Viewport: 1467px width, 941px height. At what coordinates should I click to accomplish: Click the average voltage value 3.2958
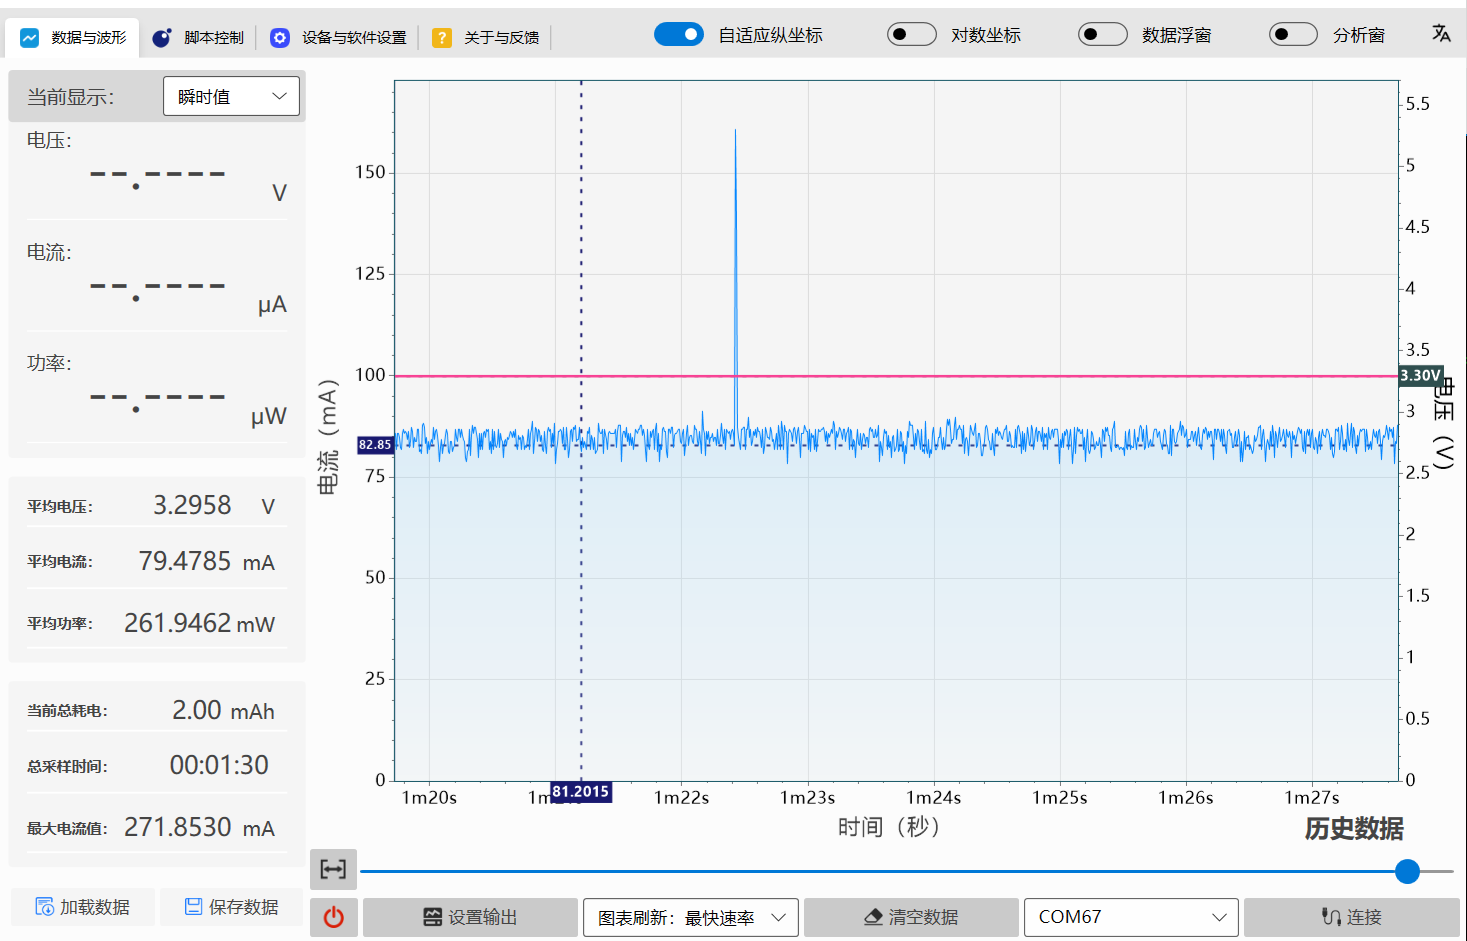point(192,506)
